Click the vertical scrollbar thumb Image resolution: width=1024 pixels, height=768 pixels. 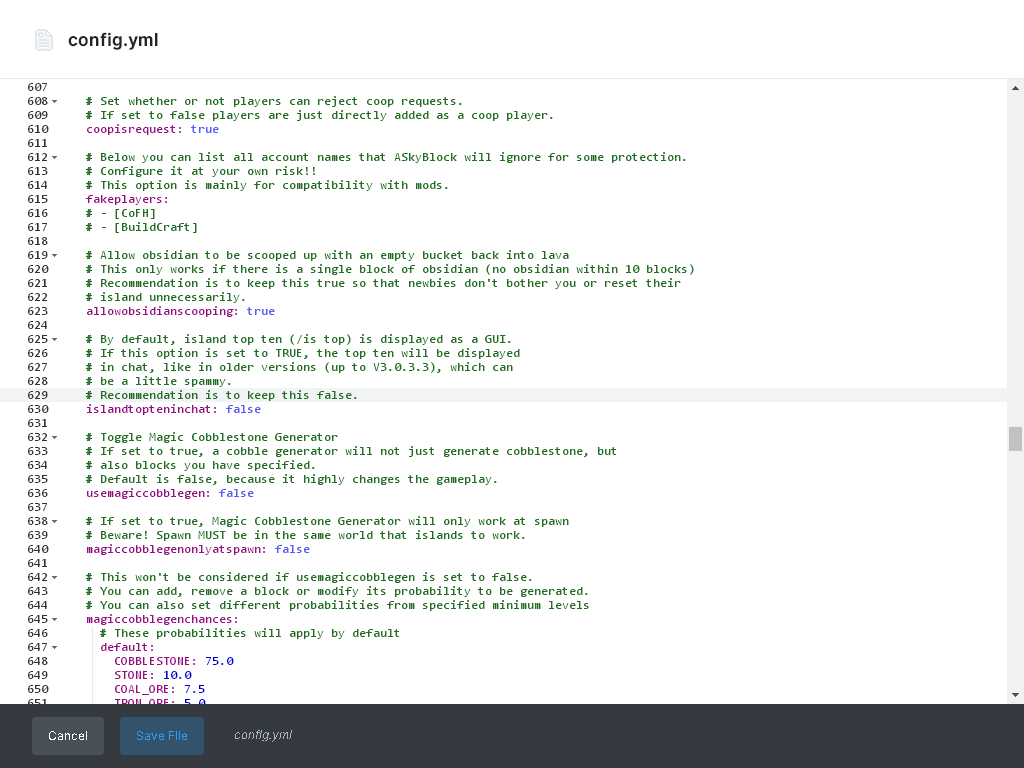pyautogui.click(x=1015, y=439)
